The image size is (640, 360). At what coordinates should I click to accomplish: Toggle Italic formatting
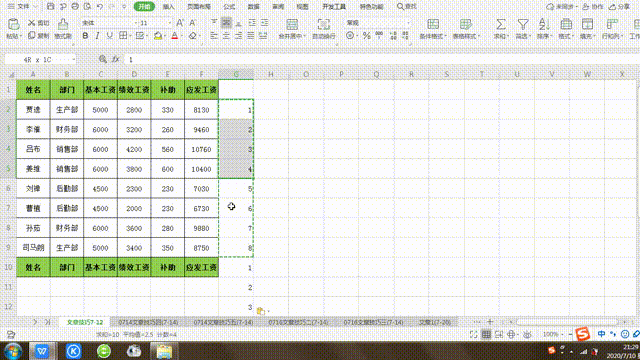97,36
